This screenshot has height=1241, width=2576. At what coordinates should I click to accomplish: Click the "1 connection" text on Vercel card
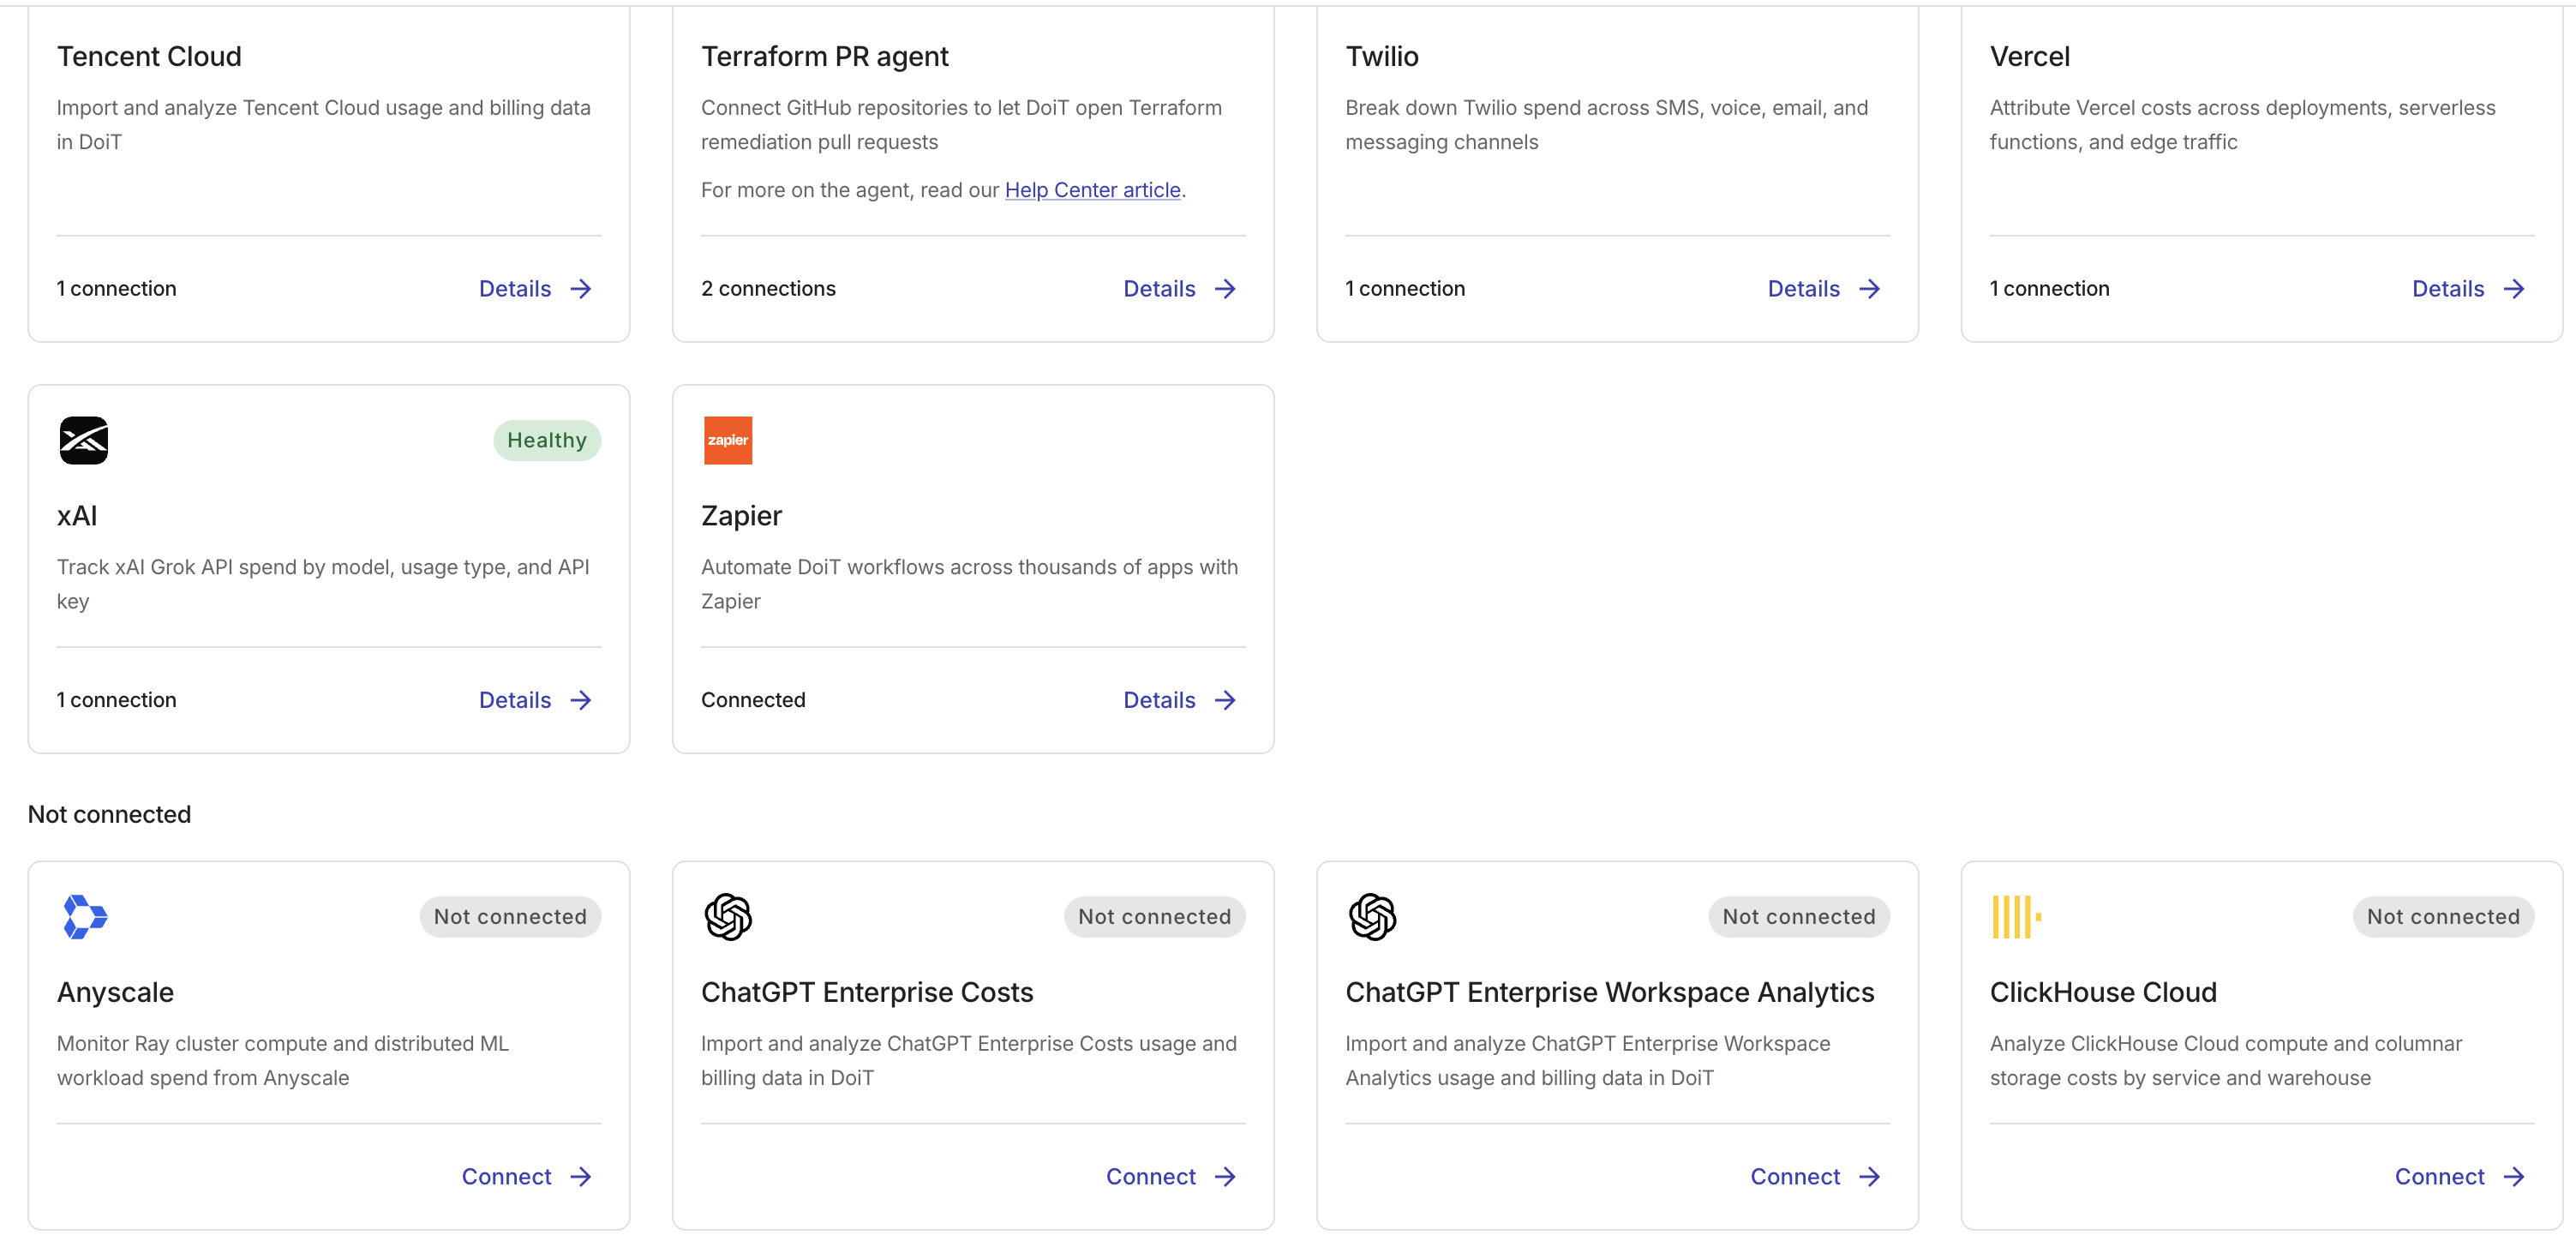(2049, 289)
